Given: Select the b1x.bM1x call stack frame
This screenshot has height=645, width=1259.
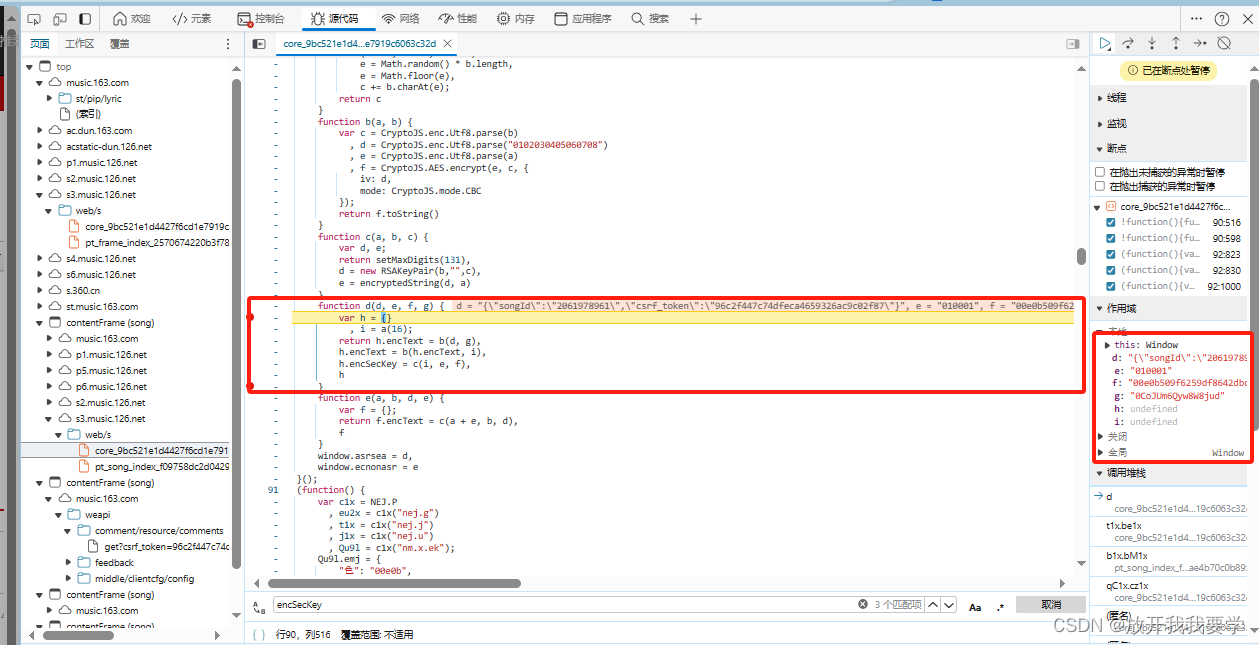Looking at the screenshot, I should [1126, 555].
